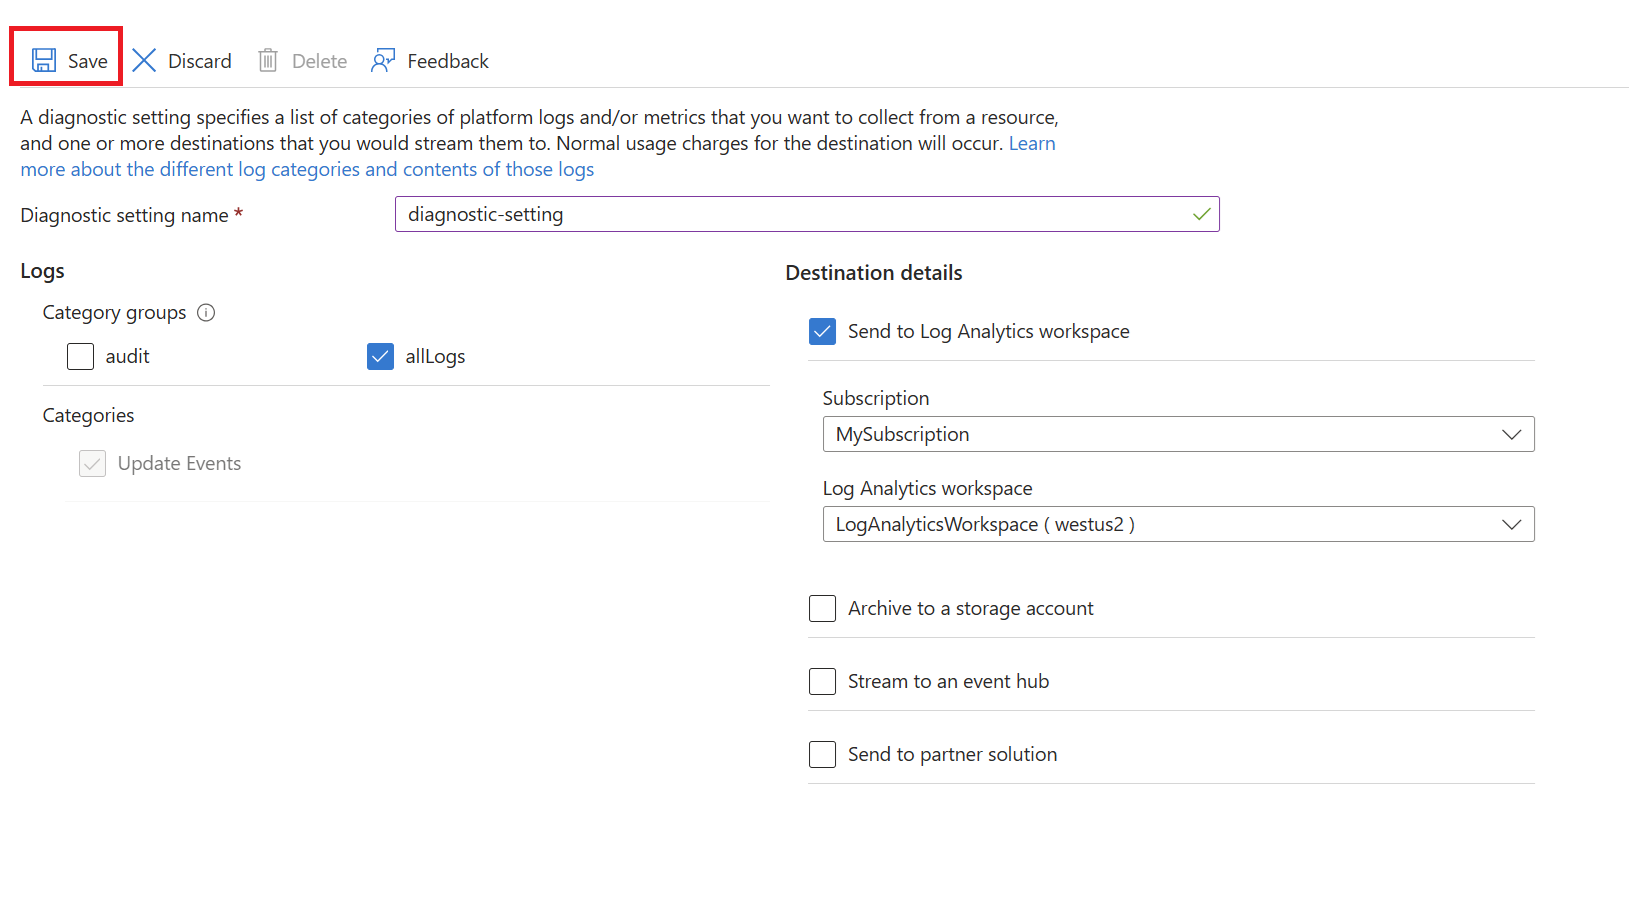1629x901 pixels.
Task: Click the Feedback toolbar label
Action: pos(448,61)
